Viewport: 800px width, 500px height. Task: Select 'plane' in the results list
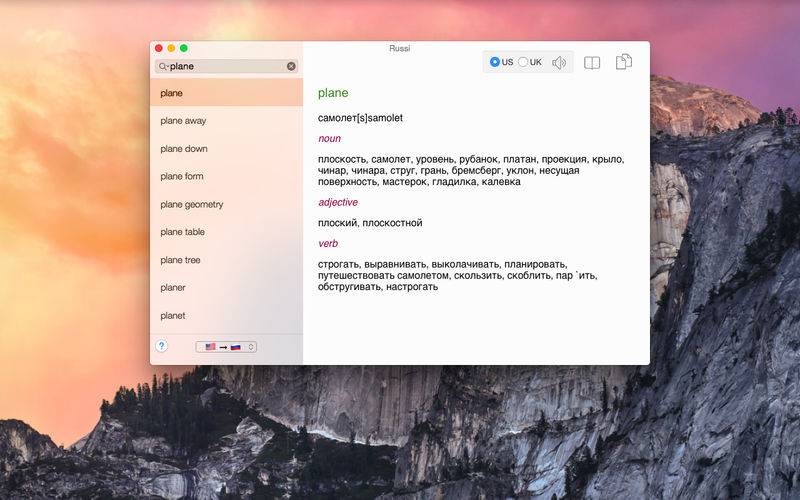pos(227,93)
